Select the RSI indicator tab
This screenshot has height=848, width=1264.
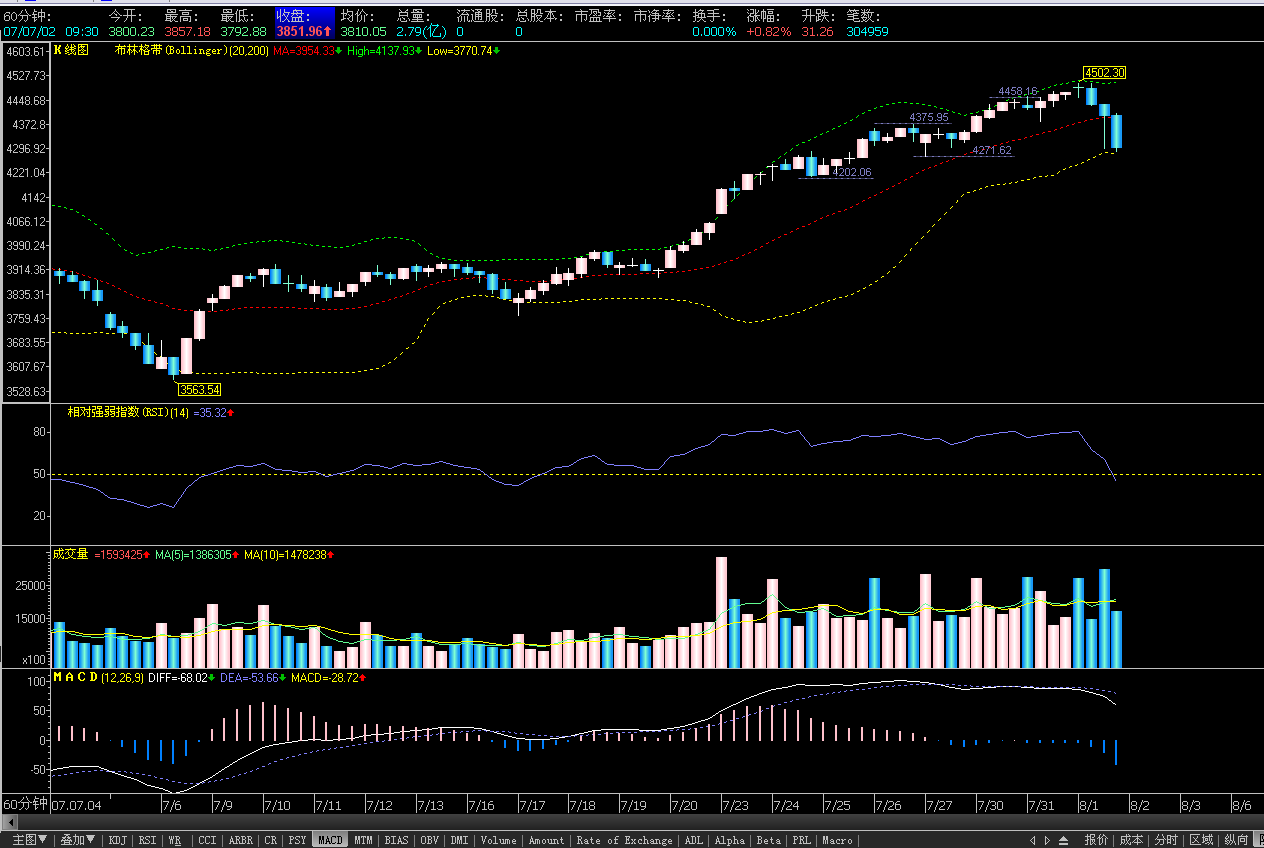click(x=147, y=841)
